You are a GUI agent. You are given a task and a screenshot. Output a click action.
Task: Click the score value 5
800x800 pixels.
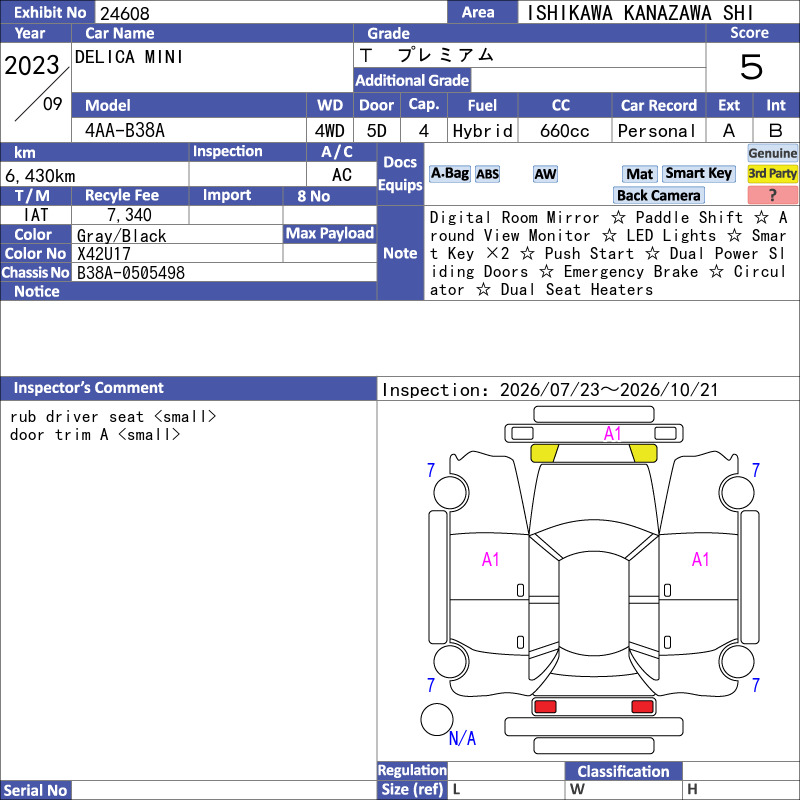[752, 67]
